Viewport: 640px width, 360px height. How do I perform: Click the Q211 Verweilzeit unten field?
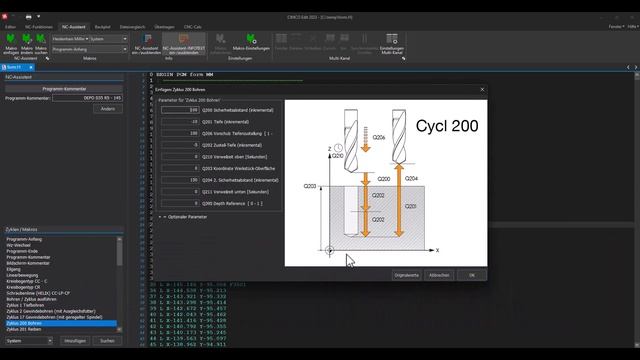[180, 191]
